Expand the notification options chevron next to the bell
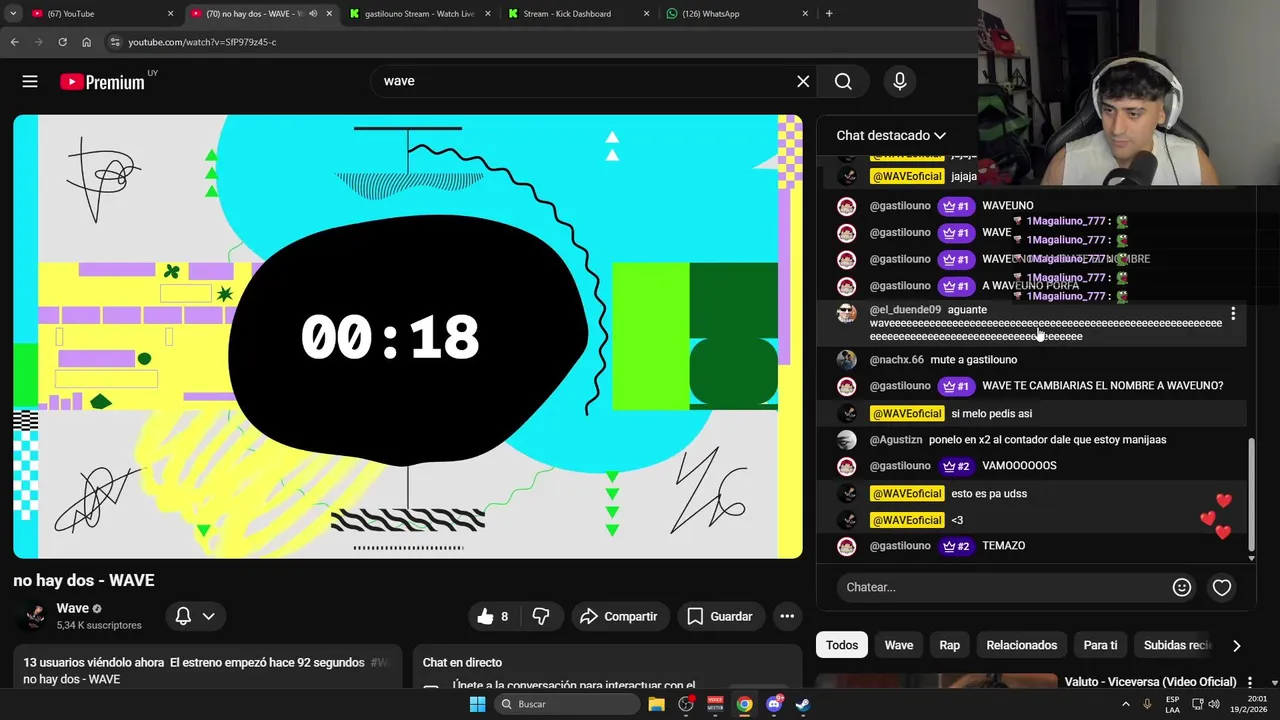The height and width of the screenshot is (720, 1280). click(x=209, y=616)
